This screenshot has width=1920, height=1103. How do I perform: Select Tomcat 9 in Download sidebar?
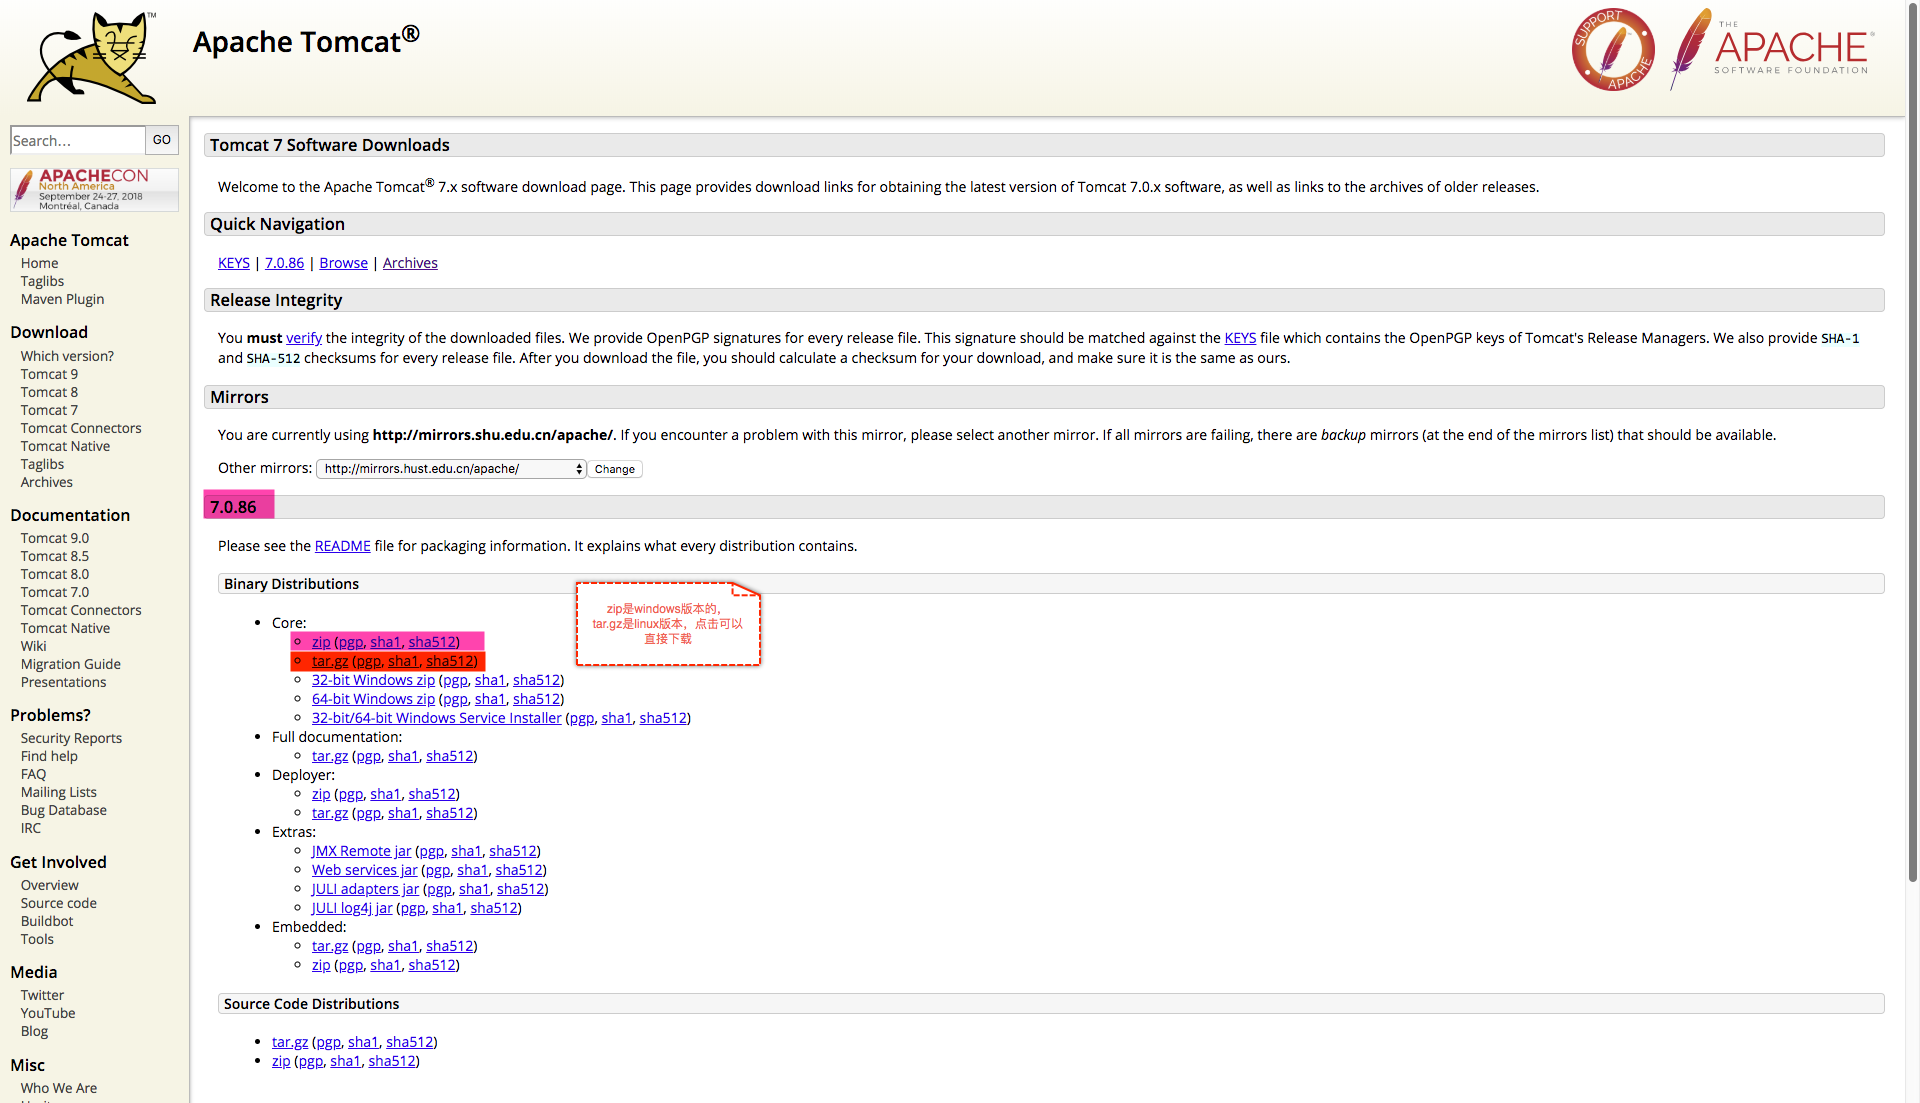pyautogui.click(x=49, y=374)
